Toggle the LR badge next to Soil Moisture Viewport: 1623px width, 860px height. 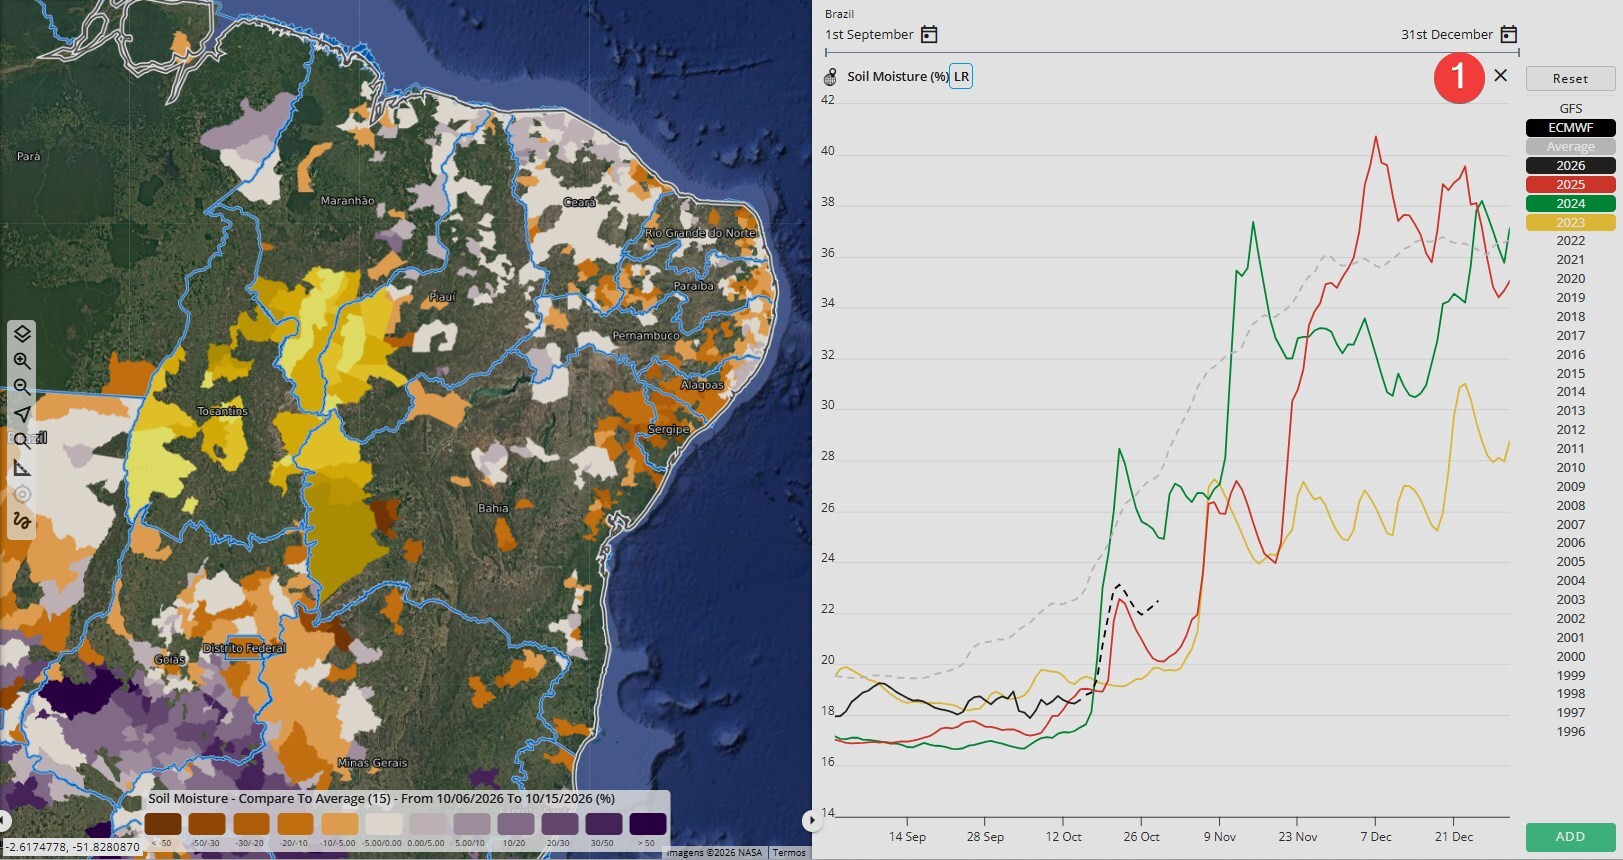tap(961, 77)
